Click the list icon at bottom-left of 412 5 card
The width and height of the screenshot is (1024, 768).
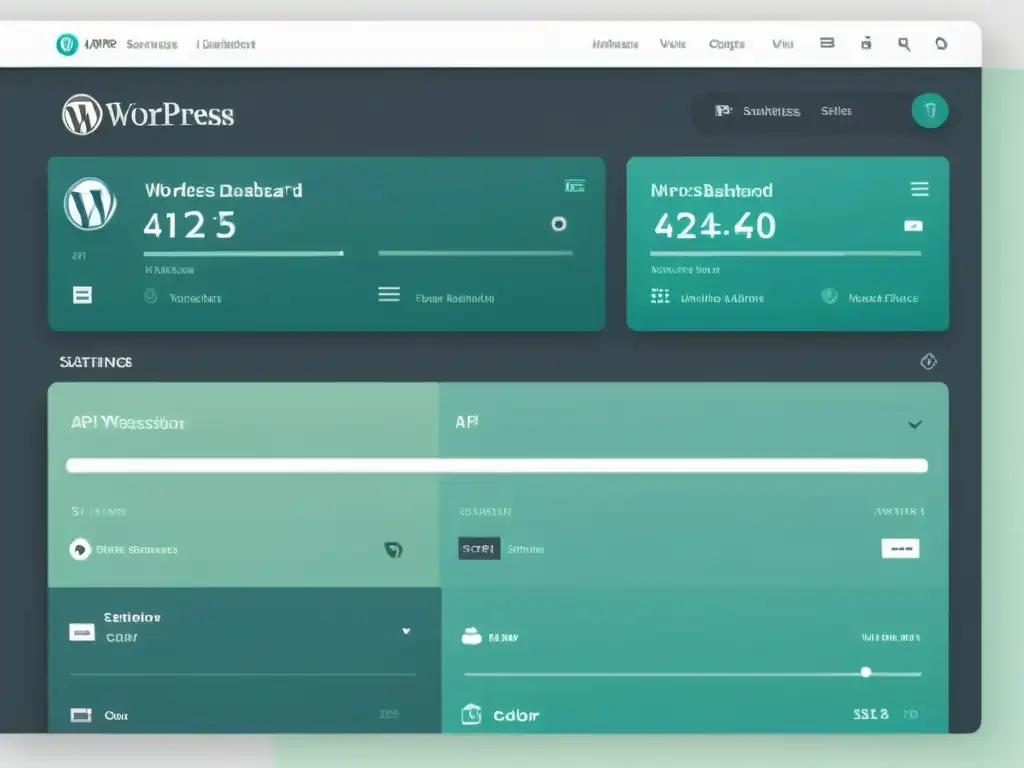pyautogui.click(x=82, y=295)
